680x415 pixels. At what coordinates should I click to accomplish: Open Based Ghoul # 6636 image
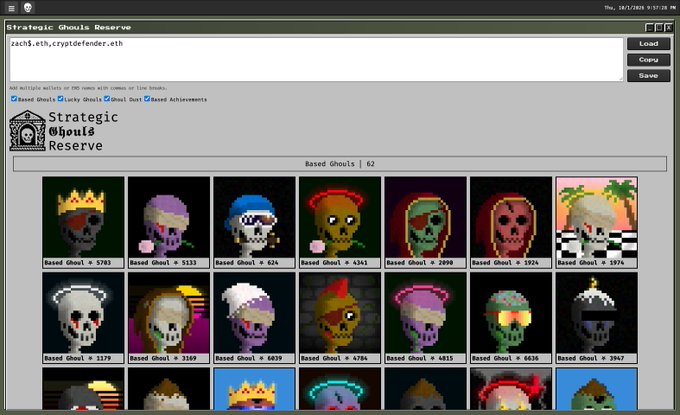(x=511, y=313)
